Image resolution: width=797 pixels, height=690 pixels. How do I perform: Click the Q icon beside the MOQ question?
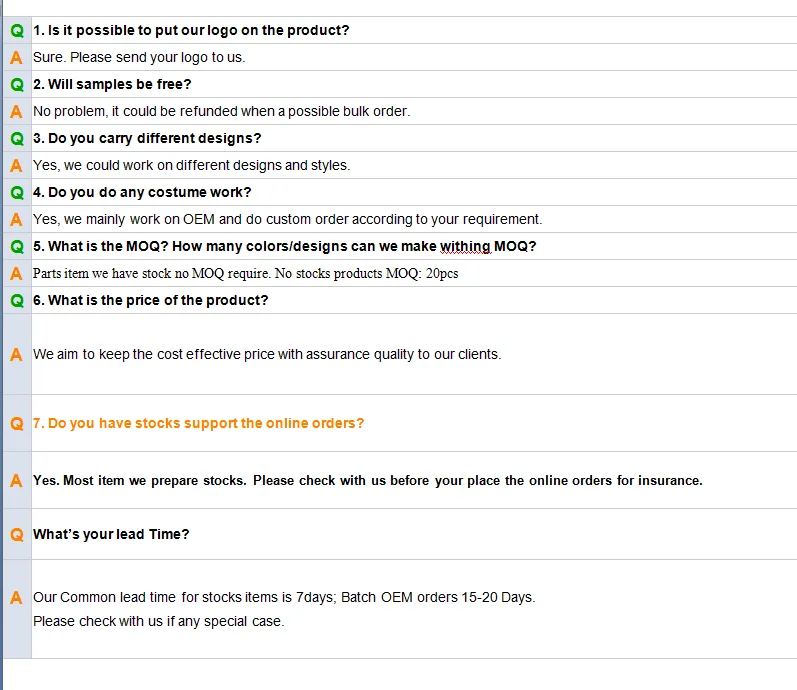(x=17, y=246)
